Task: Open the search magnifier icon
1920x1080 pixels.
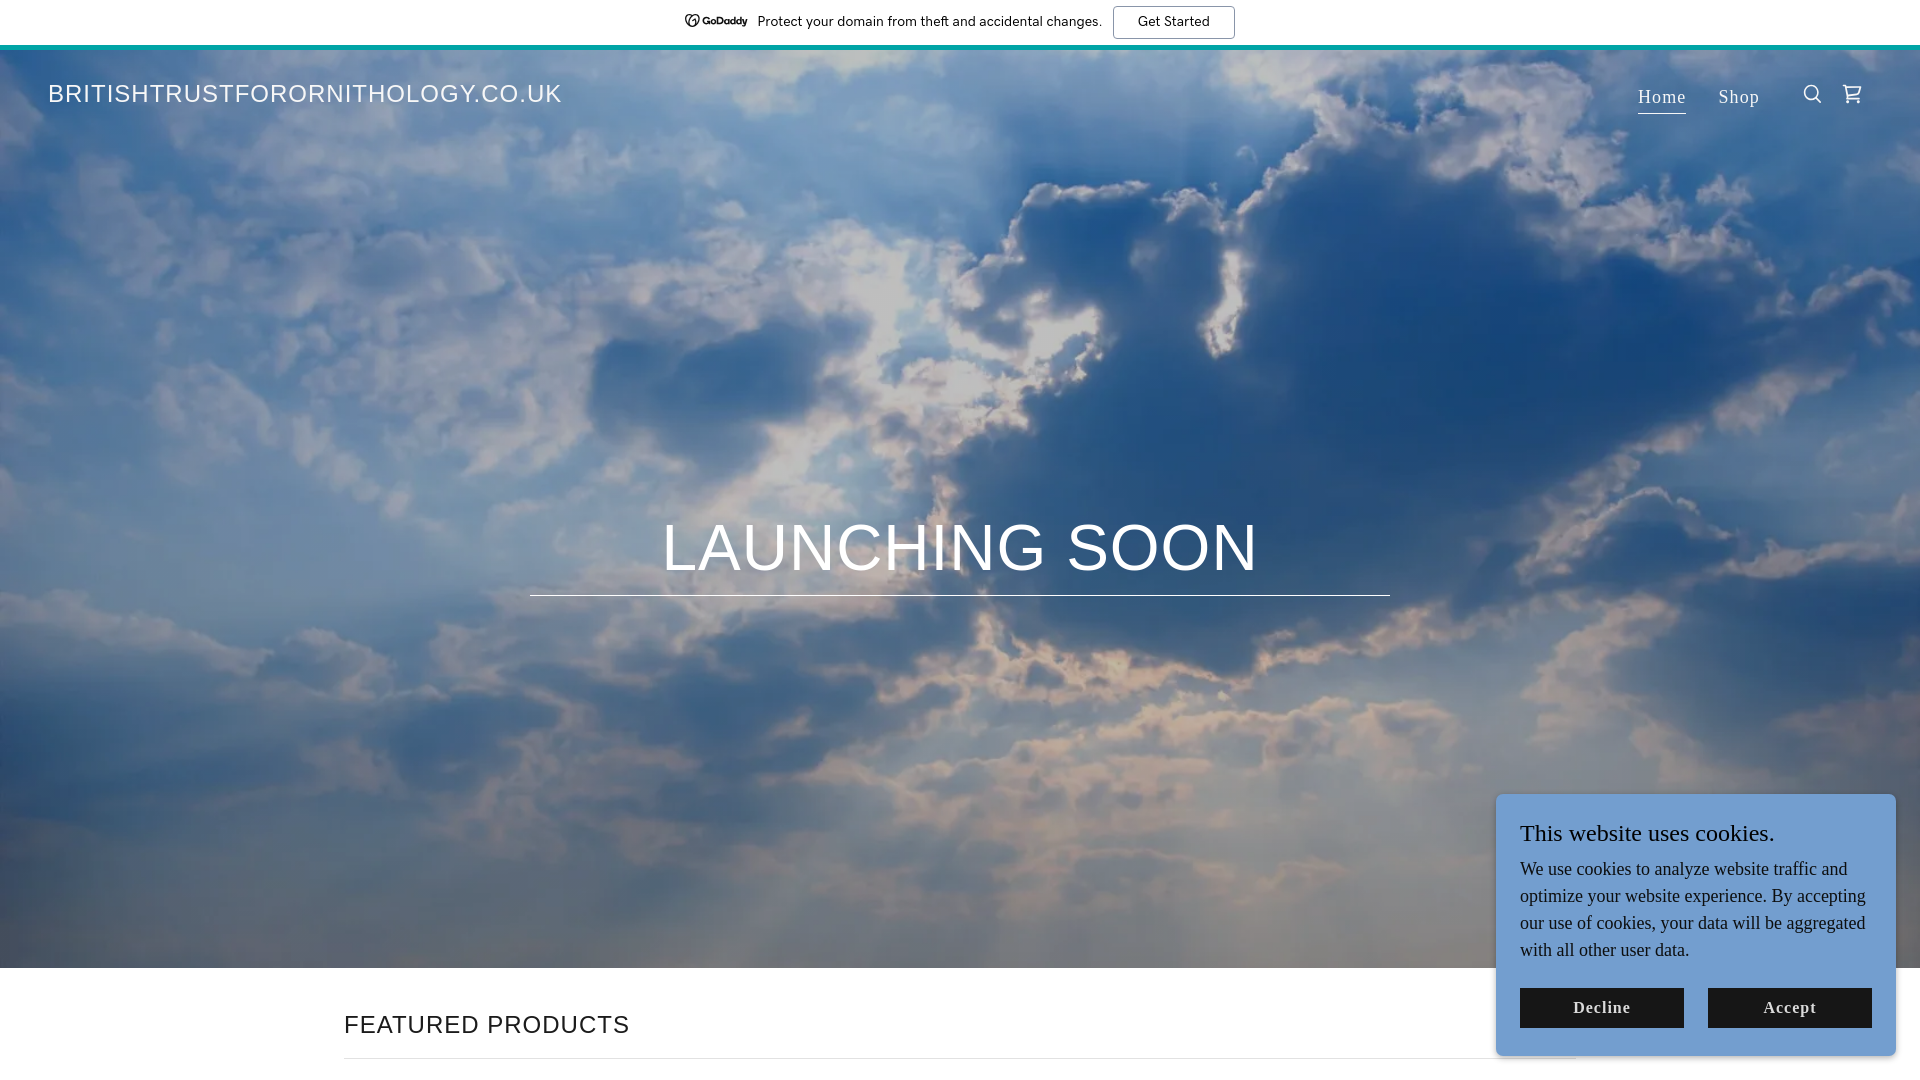Action: point(1812,94)
